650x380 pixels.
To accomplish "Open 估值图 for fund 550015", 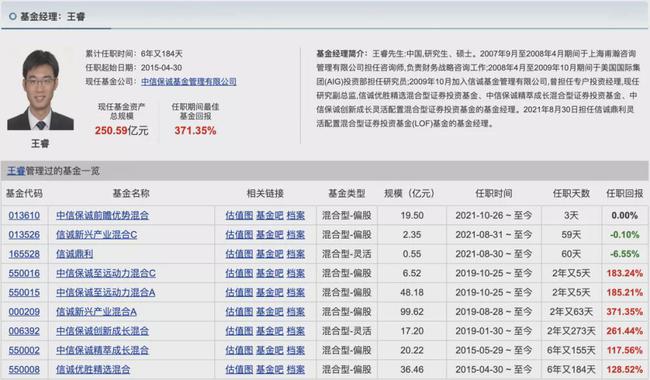I will point(239,293).
